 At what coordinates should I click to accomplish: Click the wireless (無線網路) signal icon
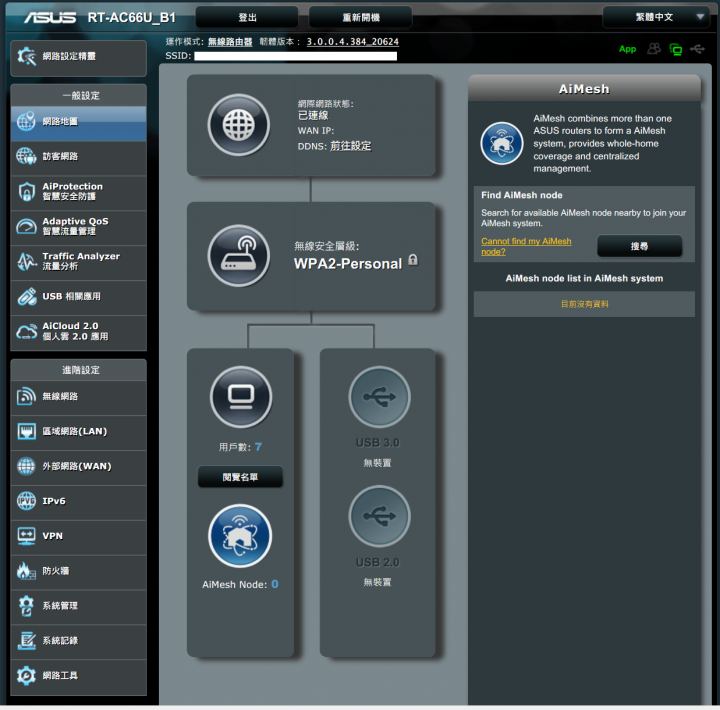tap(26, 396)
